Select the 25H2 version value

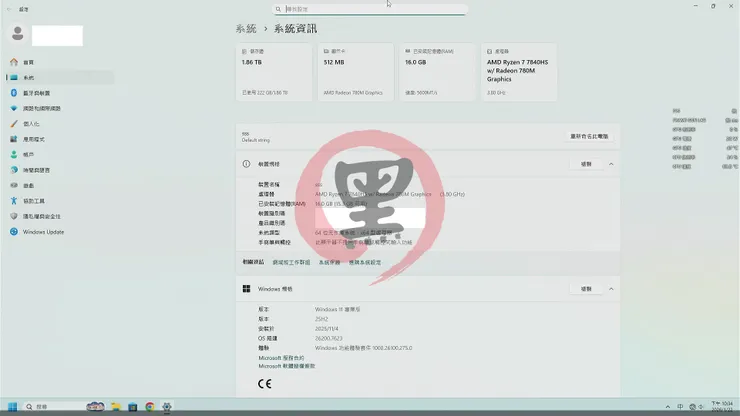321,319
